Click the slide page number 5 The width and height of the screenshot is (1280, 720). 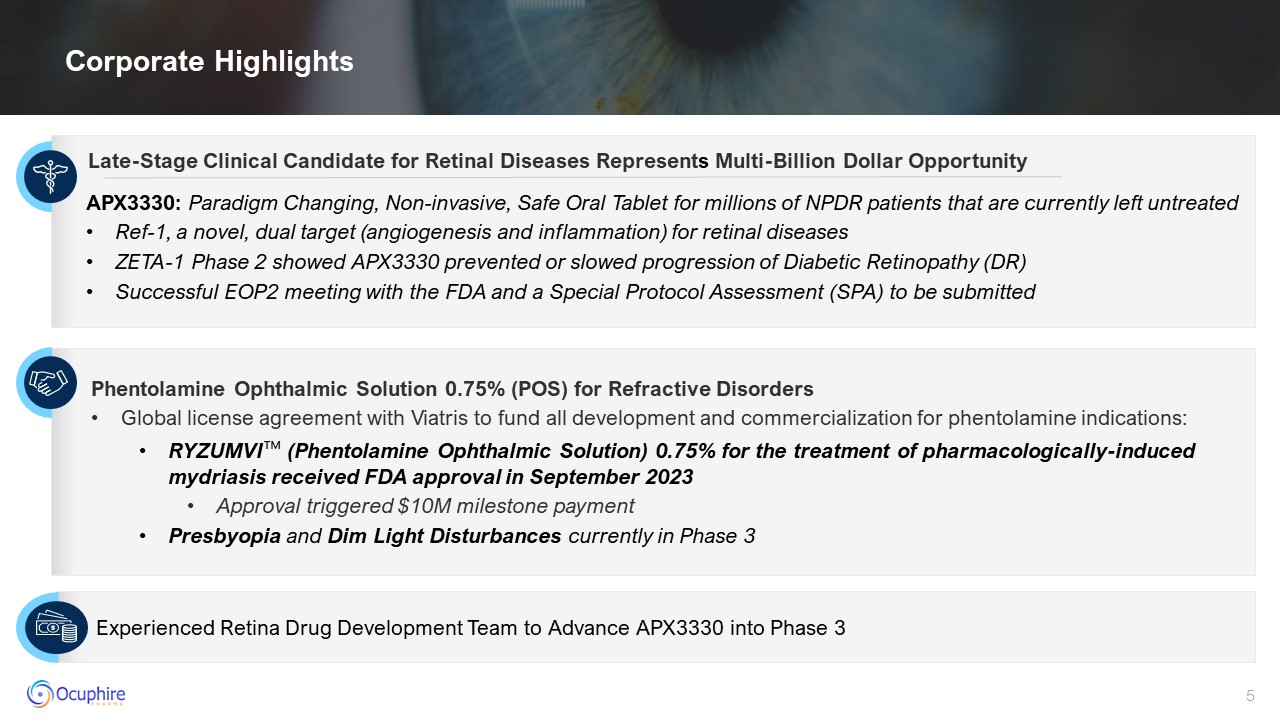point(1249,696)
